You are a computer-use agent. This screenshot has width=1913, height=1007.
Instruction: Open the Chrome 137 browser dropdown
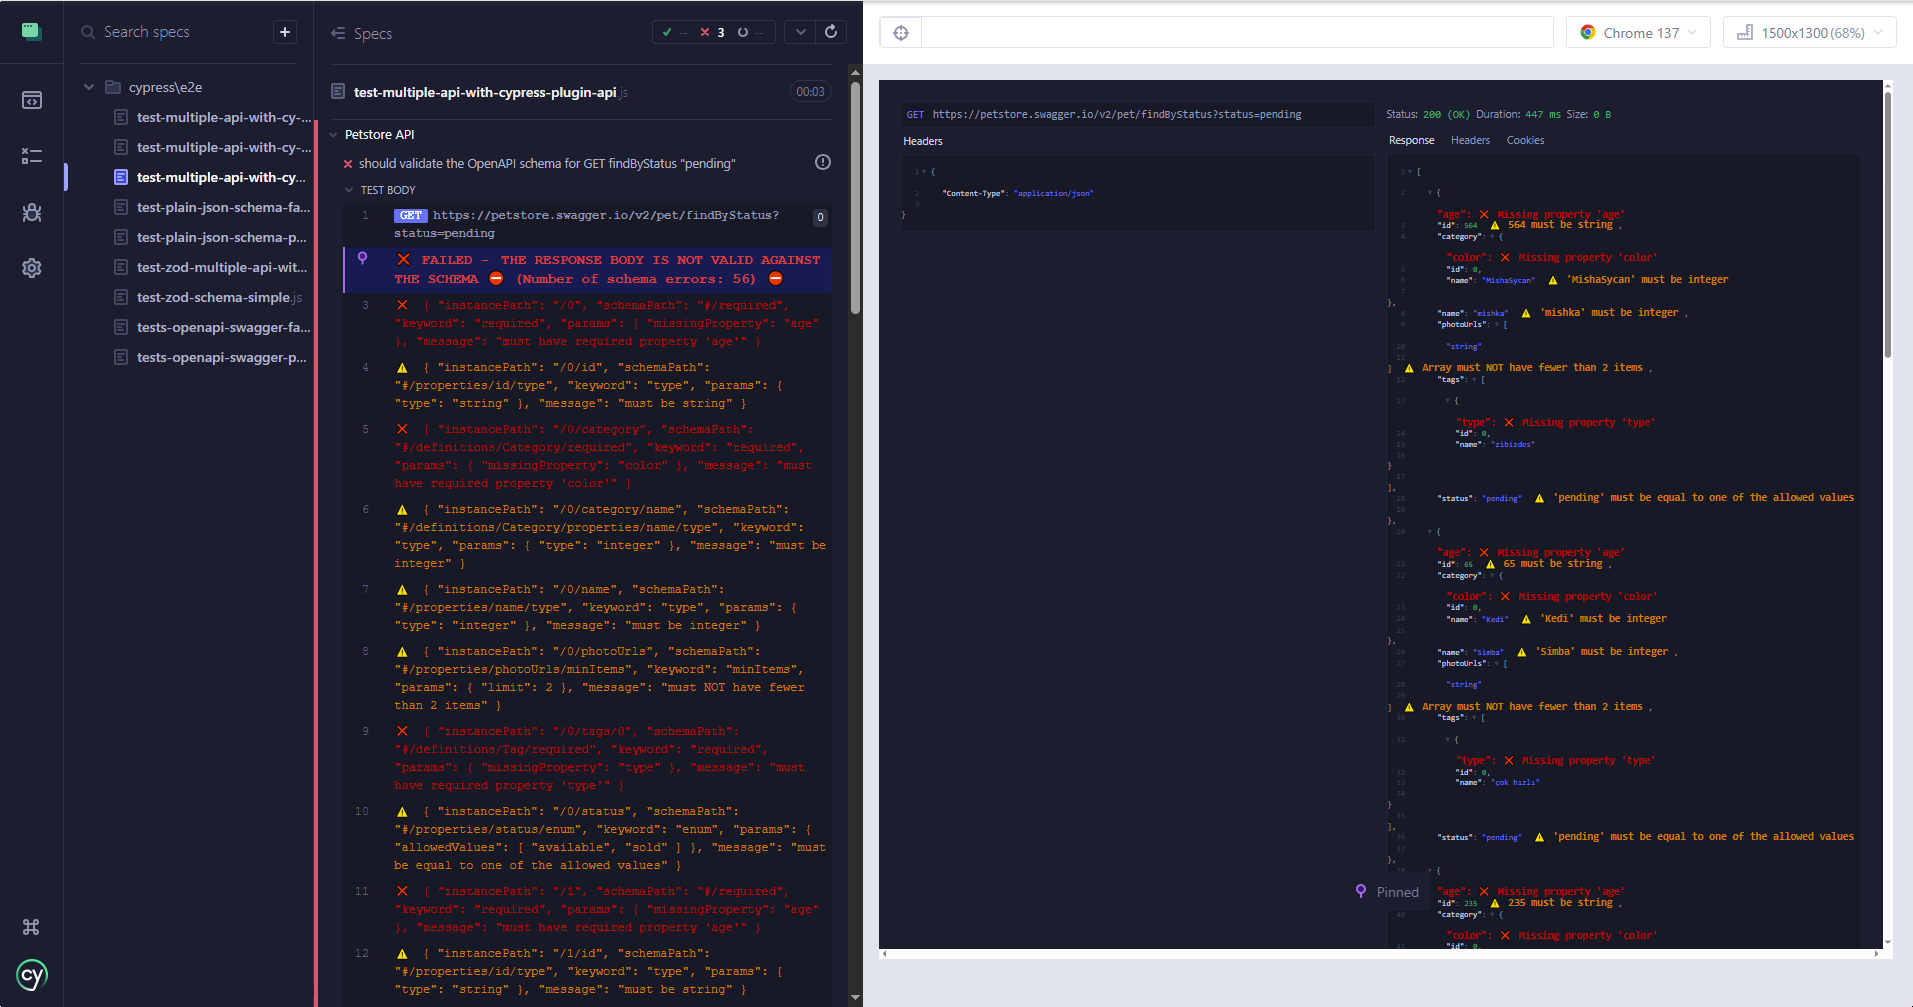click(x=1638, y=33)
